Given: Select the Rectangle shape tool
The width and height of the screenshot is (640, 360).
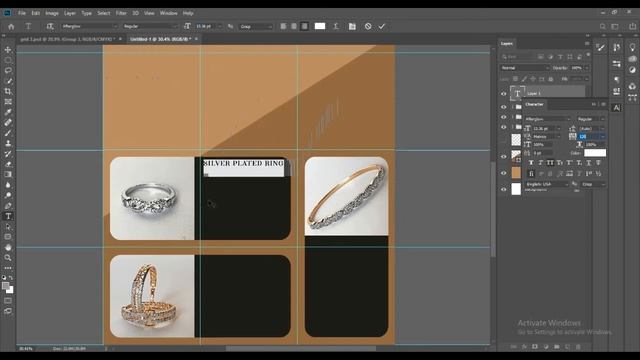Looking at the screenshot, I should tap(8, 237).
